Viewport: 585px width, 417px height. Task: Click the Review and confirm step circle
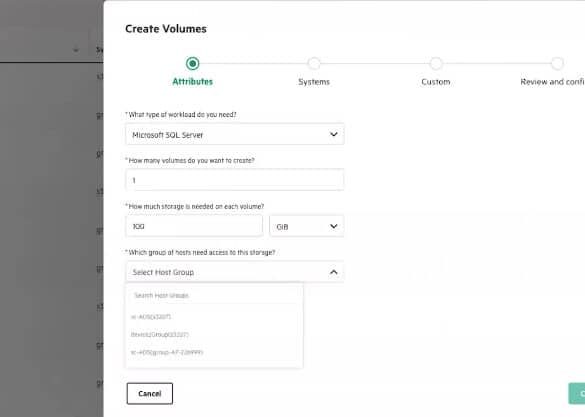557,64
